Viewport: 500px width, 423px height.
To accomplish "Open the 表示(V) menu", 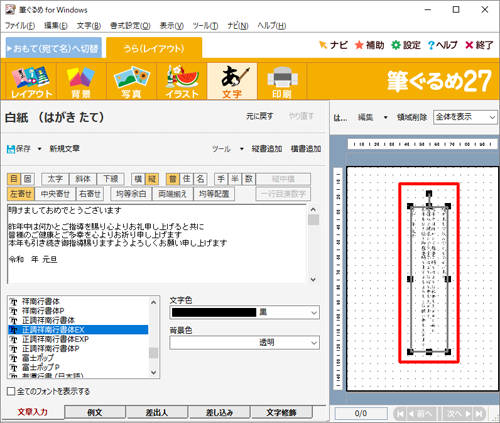I will tap(171, 26).
